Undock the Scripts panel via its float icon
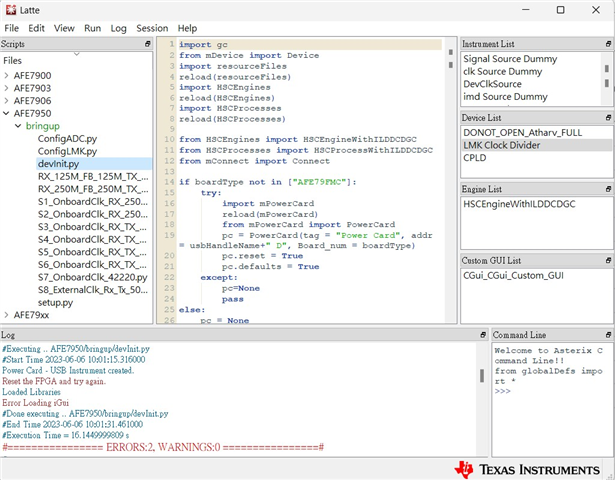The width and height of the screenshot is (615, 480). coord(148,44)
